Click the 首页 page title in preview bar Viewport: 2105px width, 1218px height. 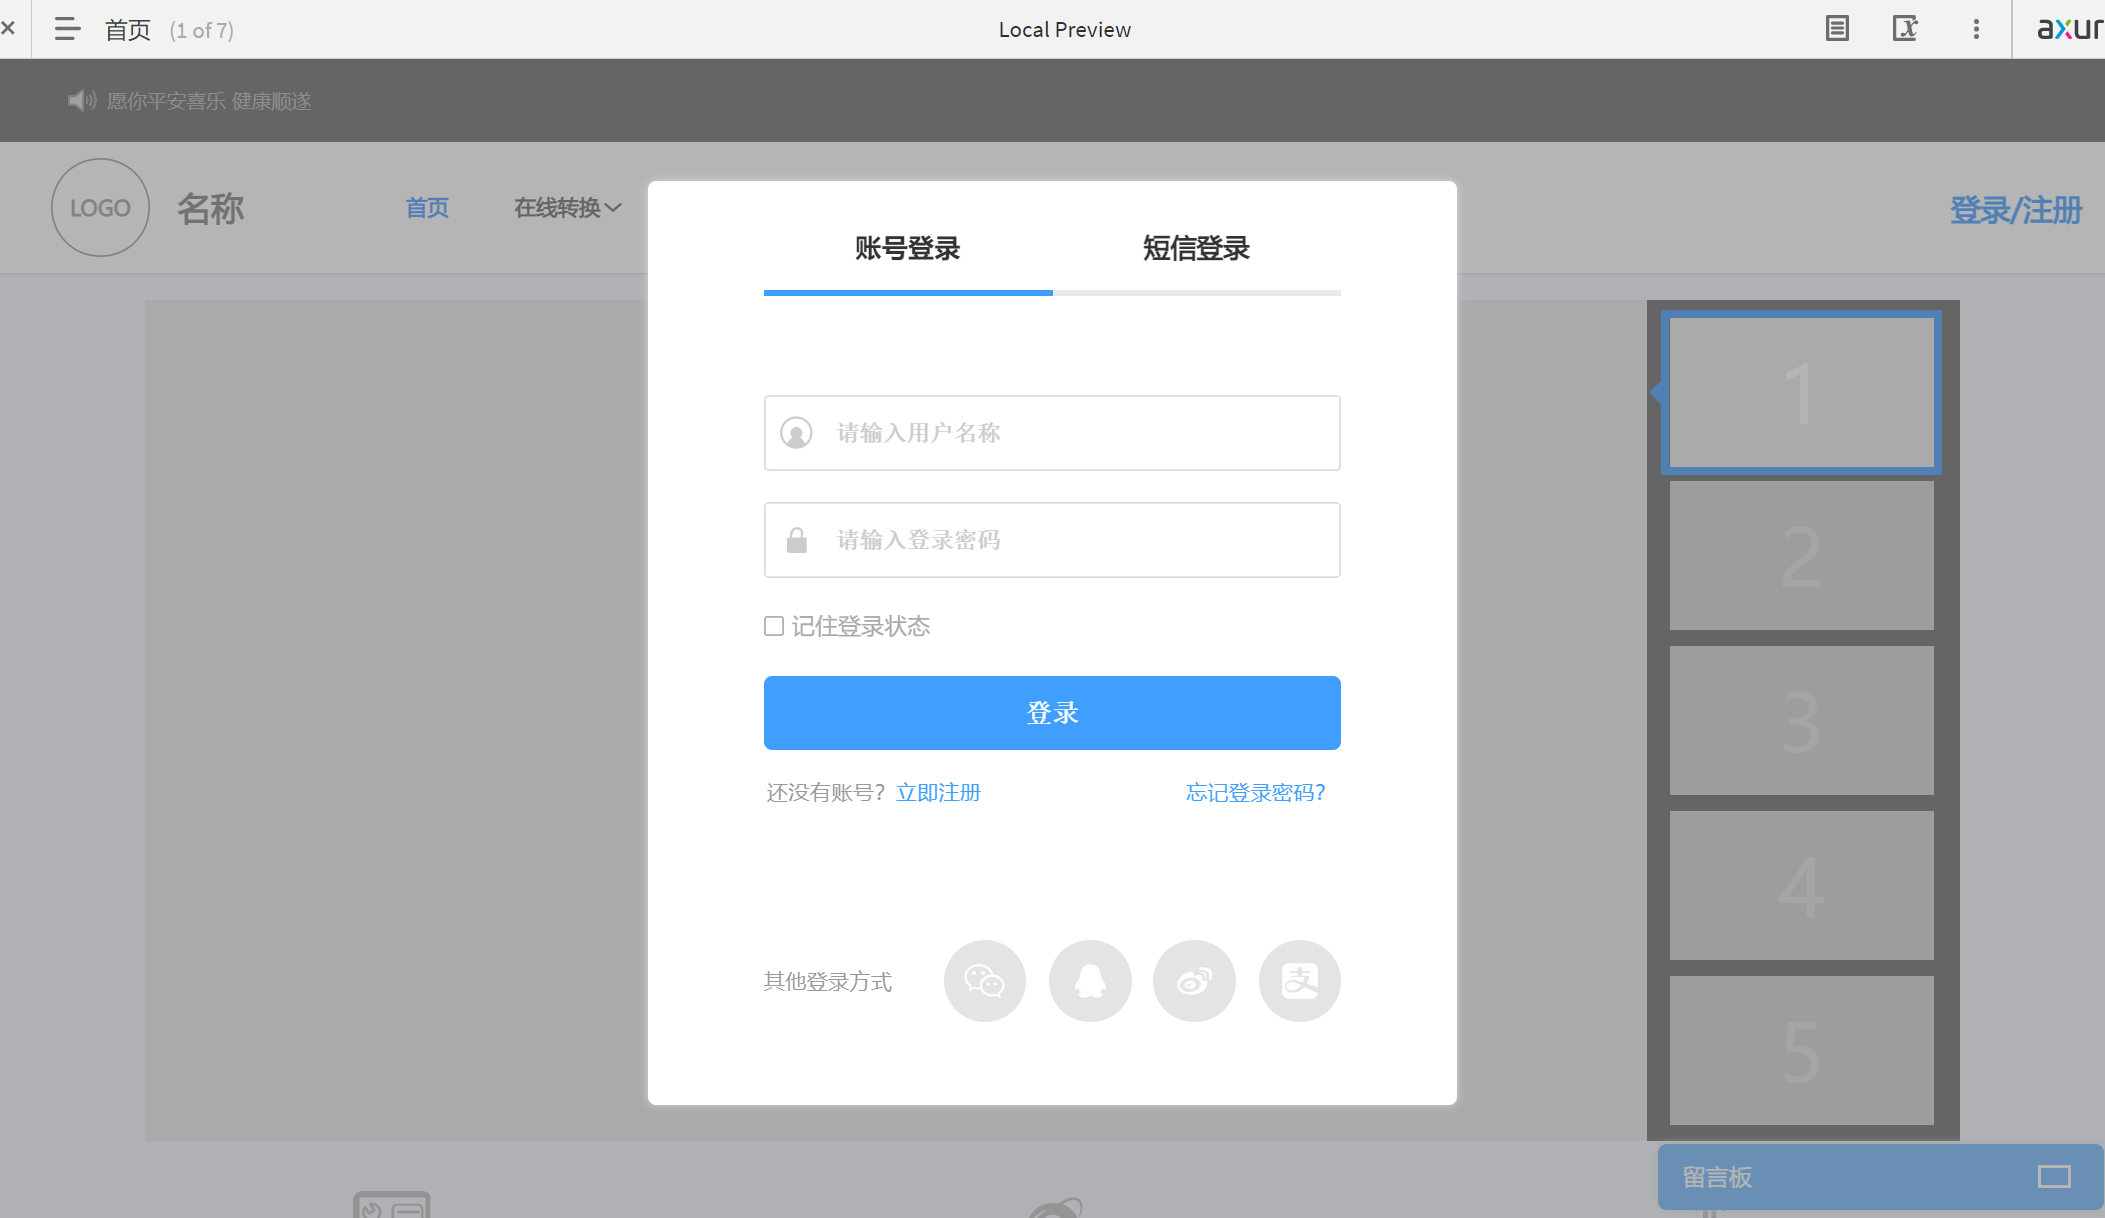pyautogui.click(x=128, y=30)
